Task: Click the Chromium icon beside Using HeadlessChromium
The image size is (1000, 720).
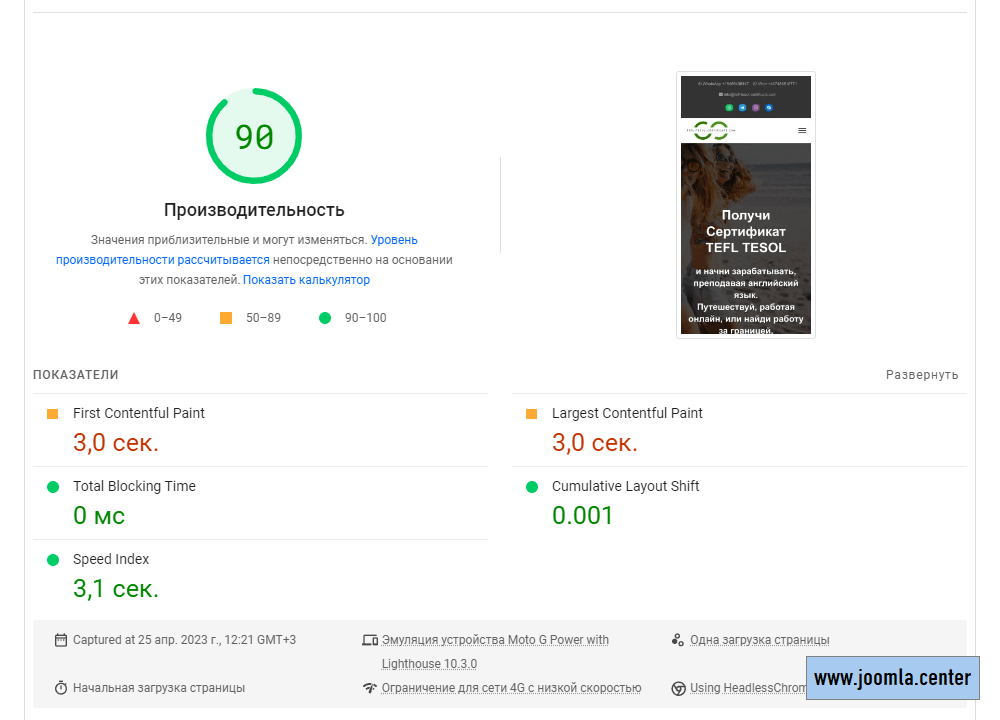Action: [678, 688]
